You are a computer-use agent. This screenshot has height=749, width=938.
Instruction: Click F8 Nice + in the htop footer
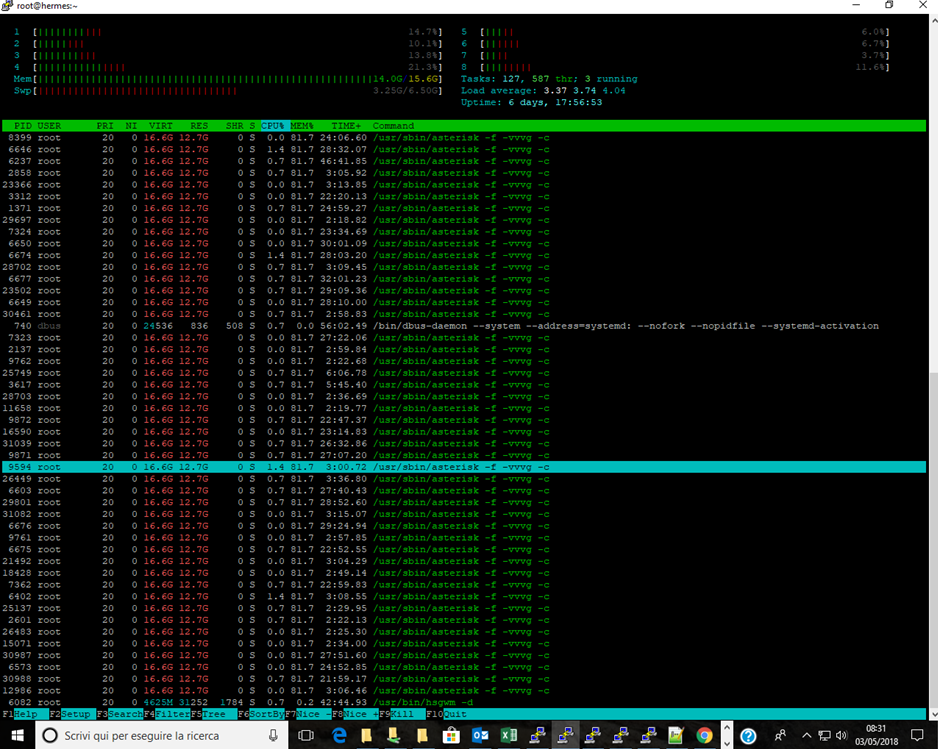(355, 714)
